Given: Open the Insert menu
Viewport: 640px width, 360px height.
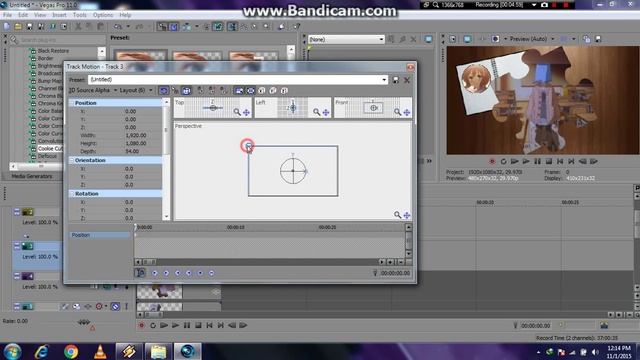Looking at the screenshot, I should 59,15.
